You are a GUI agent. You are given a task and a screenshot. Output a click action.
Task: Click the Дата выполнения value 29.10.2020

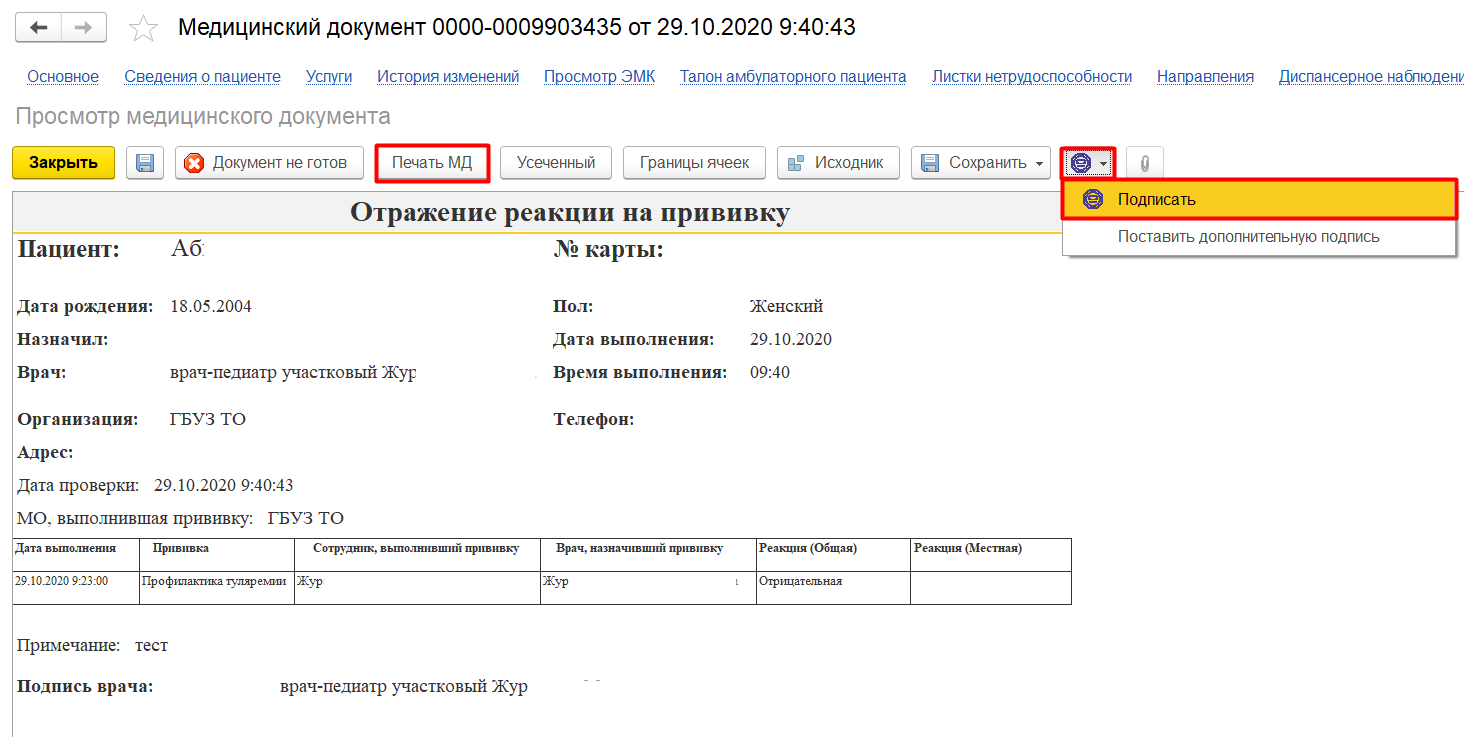[x=791, y=340]
